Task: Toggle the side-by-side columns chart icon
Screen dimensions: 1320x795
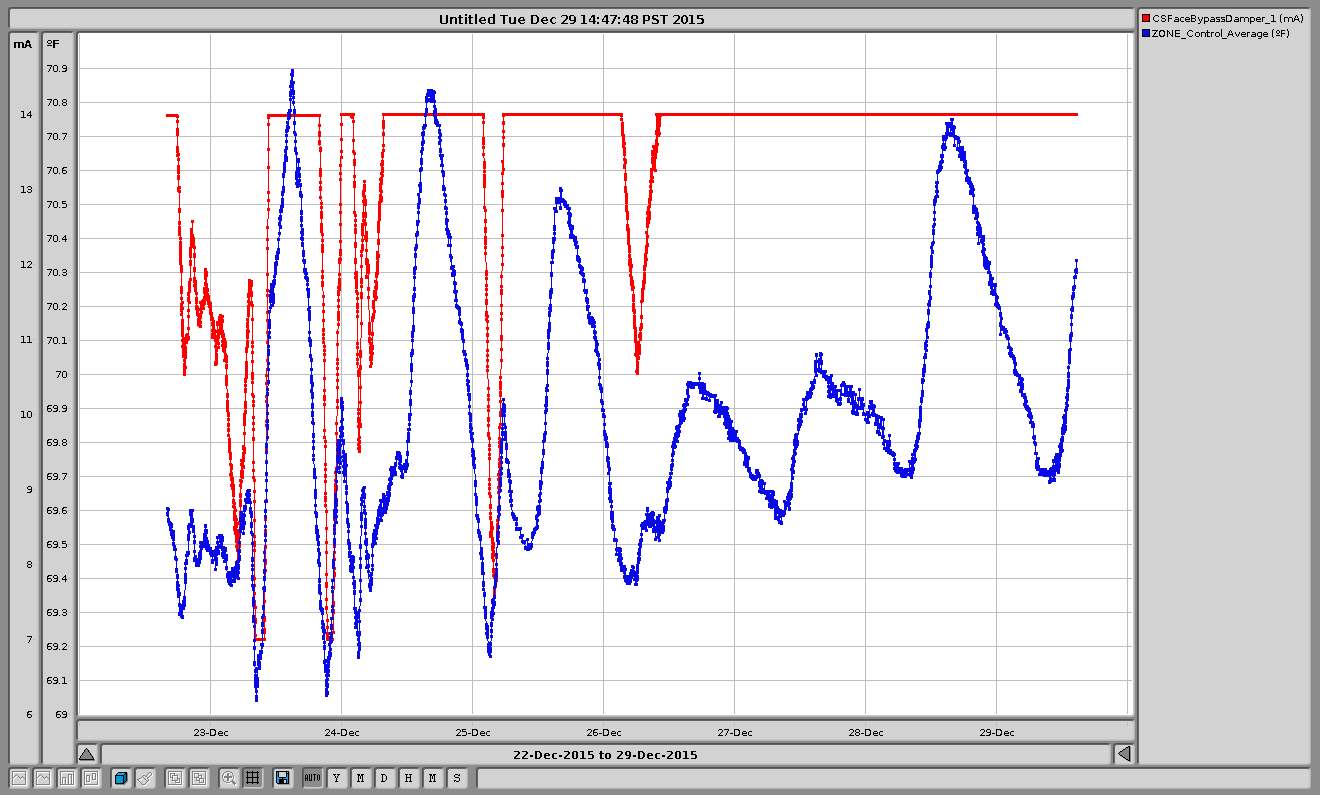Action: click(x=91, y=778)
